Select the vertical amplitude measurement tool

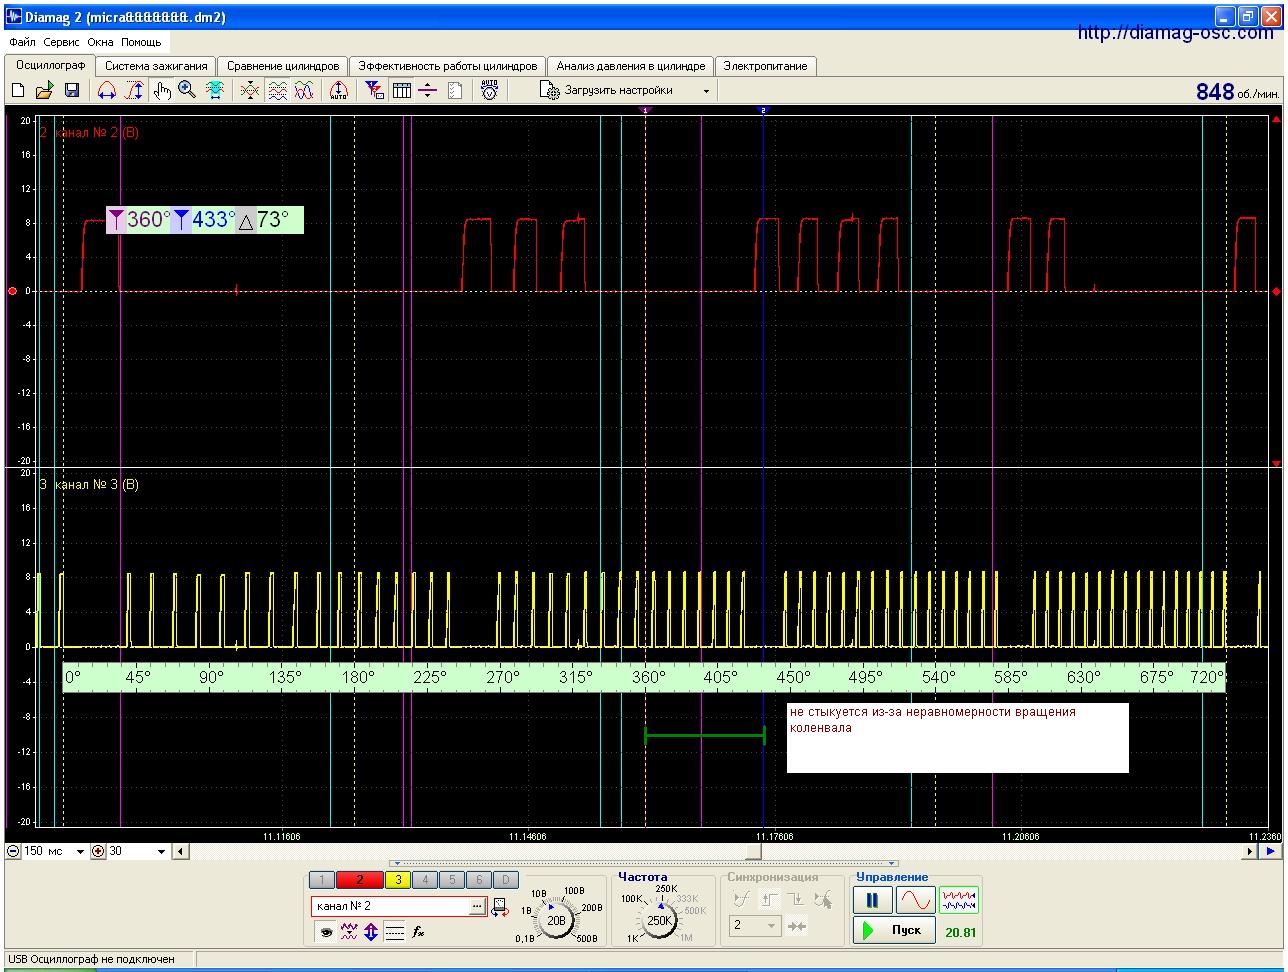(x=134, y=91)
